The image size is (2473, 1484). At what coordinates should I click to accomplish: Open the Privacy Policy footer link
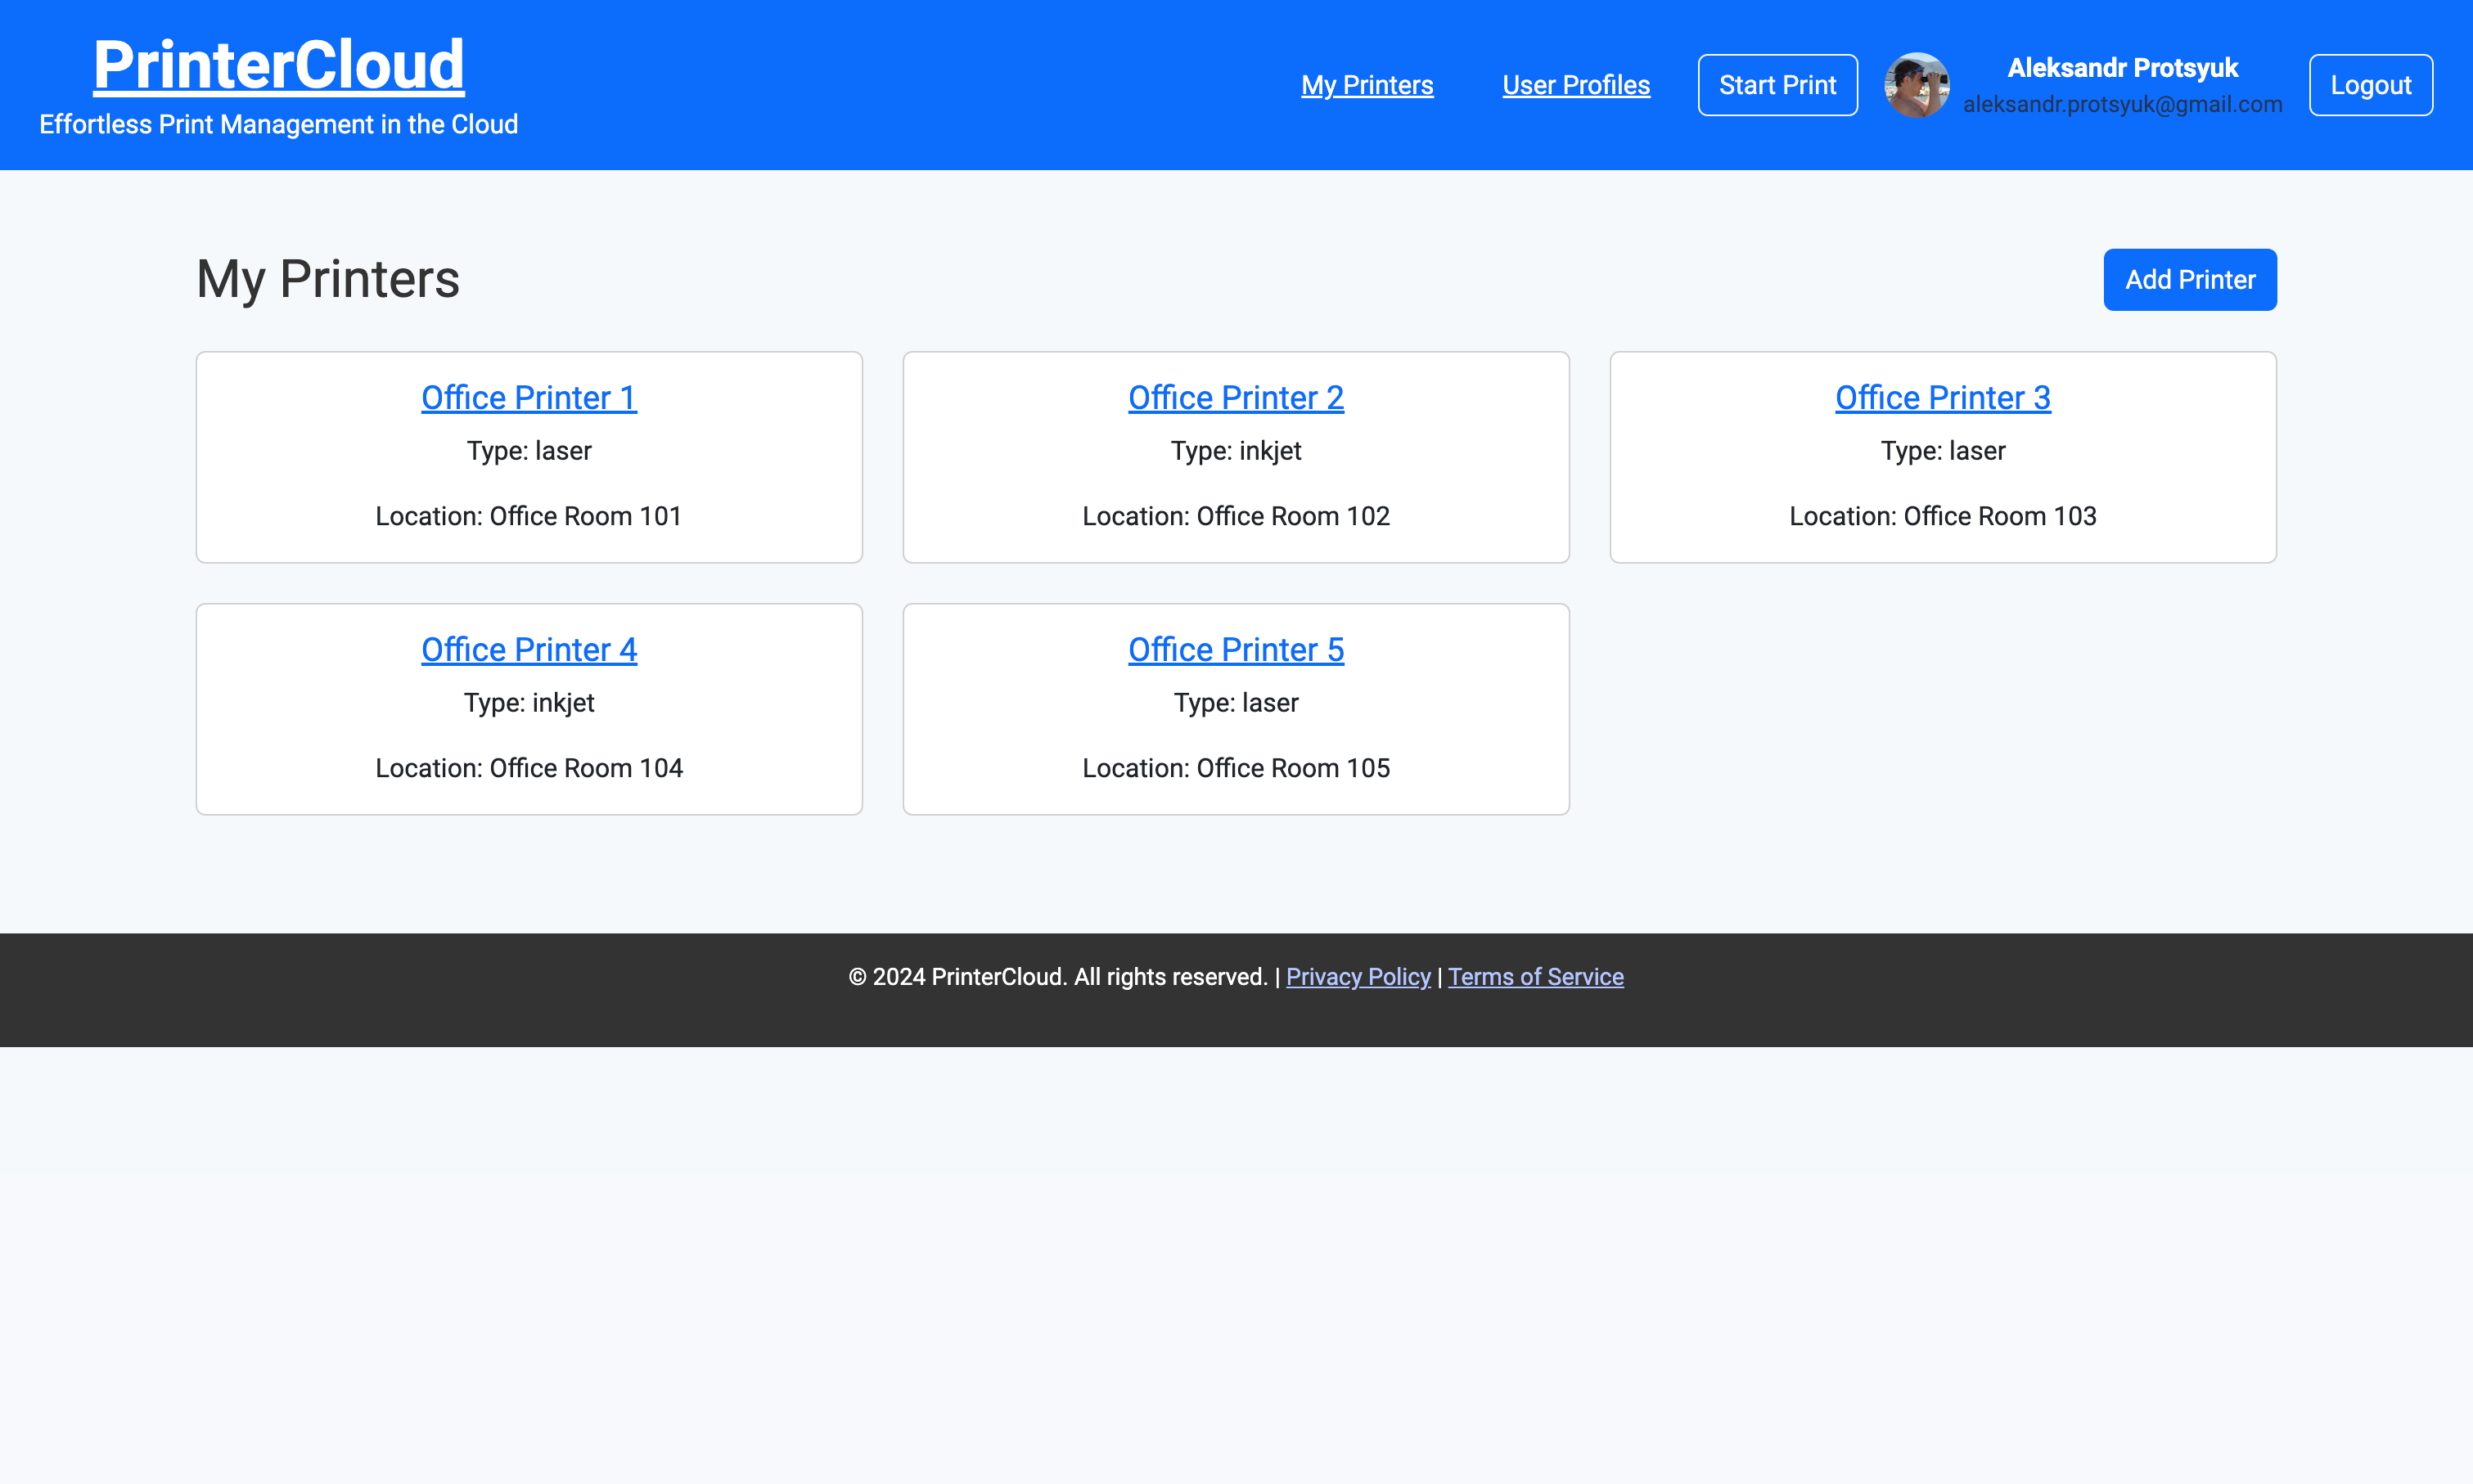click(1357, 977)
